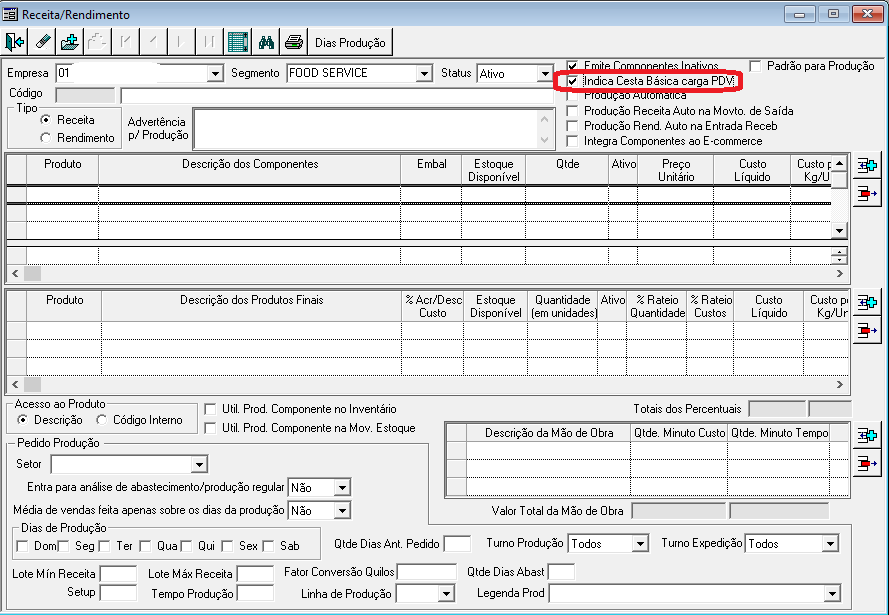
Task: Click the Receita/Rendimento window title icon
Action: (10, 14)
